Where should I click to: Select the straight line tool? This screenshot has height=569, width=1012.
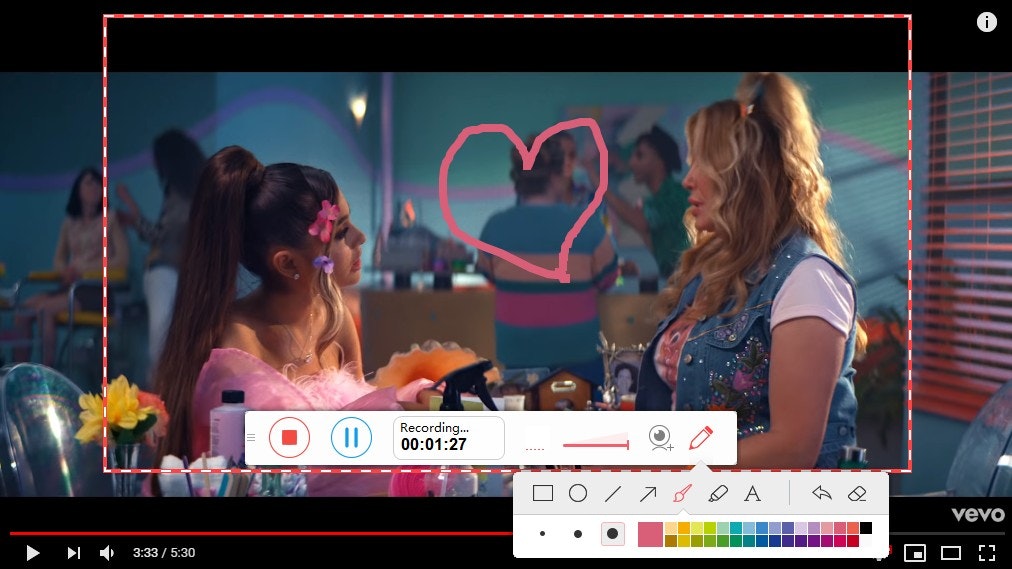[x=613, y=494]
